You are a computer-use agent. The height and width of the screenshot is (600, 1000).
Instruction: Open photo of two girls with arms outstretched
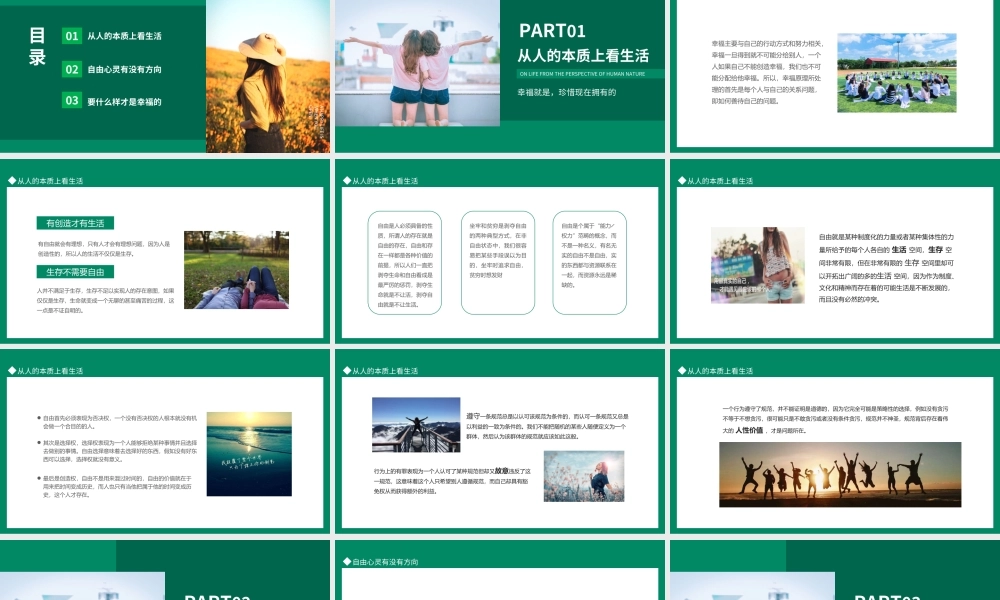coord(418,63)
